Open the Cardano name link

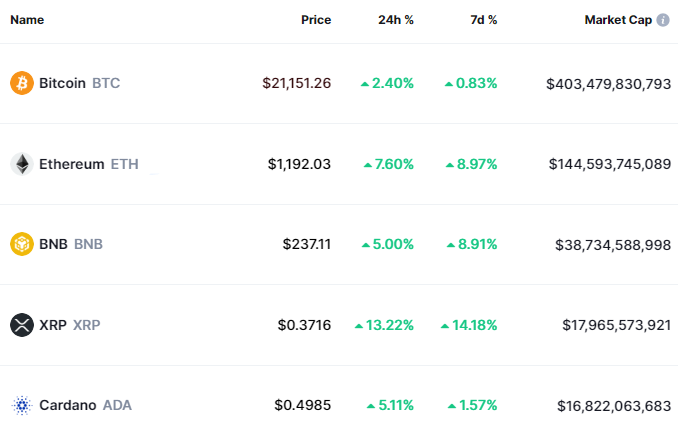tap(68, 405)
